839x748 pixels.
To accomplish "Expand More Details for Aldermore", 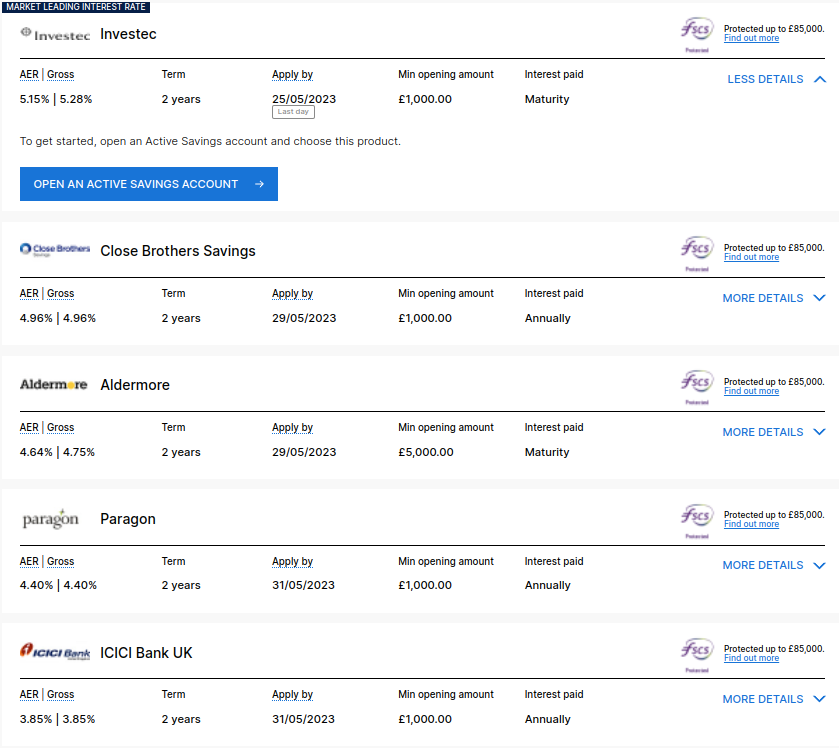I will click(x=774, y=432).
